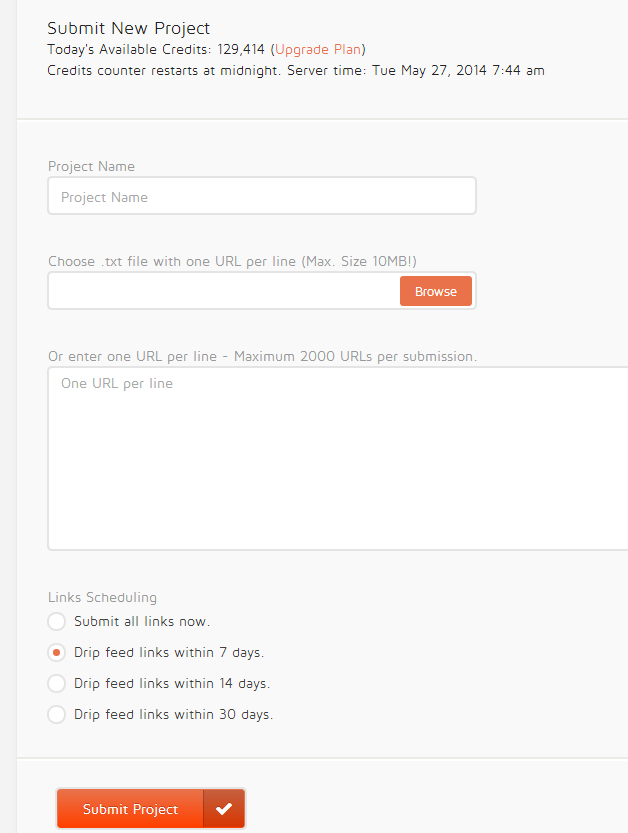The height and width of the screenshot is (833, 628).
Task: Click the server time notice text
Action: click(x=295, y=71)
